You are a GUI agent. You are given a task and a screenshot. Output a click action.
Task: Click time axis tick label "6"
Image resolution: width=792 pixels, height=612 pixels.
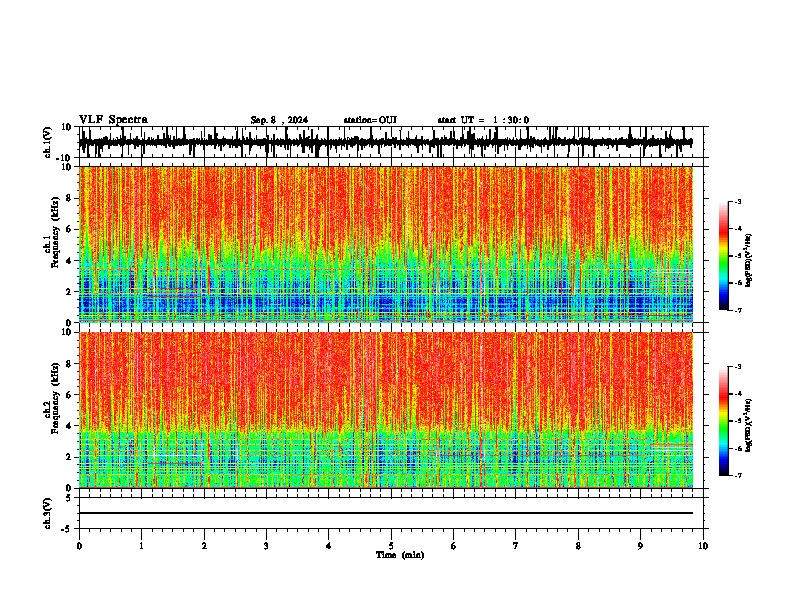tap(454, 546)
